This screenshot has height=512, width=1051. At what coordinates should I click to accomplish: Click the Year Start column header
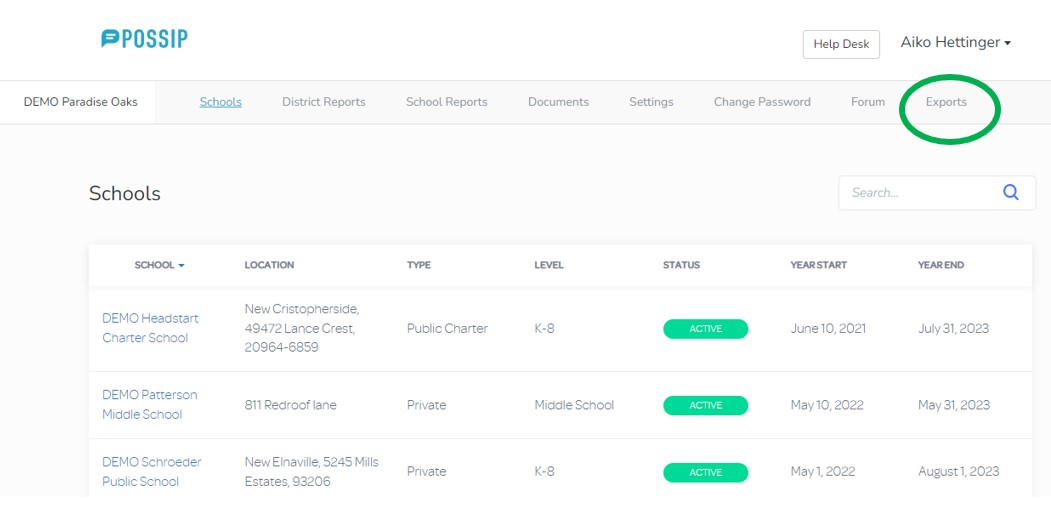pyautogui.click(x=818, y=265)
